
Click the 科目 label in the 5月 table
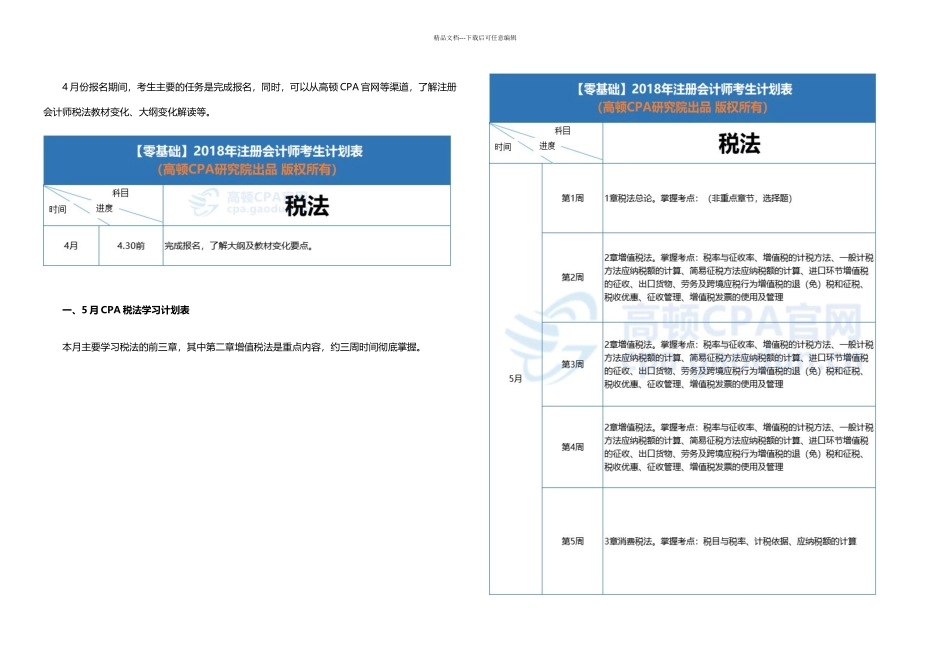coord(562,131)
